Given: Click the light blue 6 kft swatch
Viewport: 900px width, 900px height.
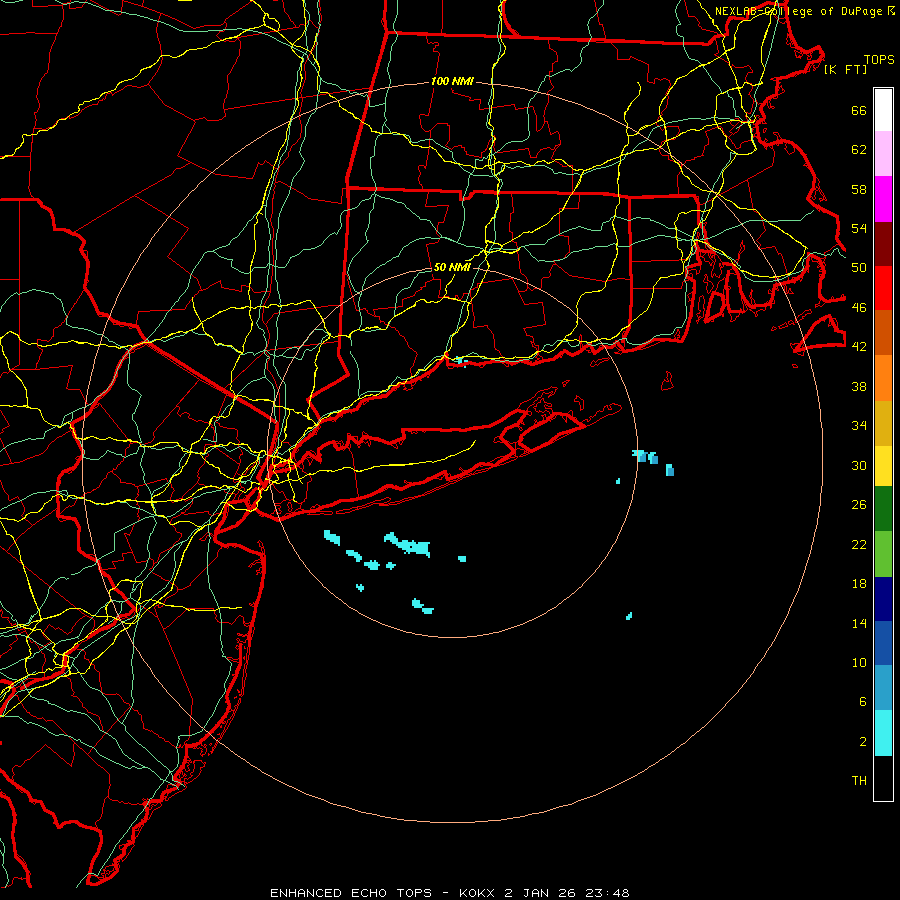Looking at the screenshot, I should (883, 688).
